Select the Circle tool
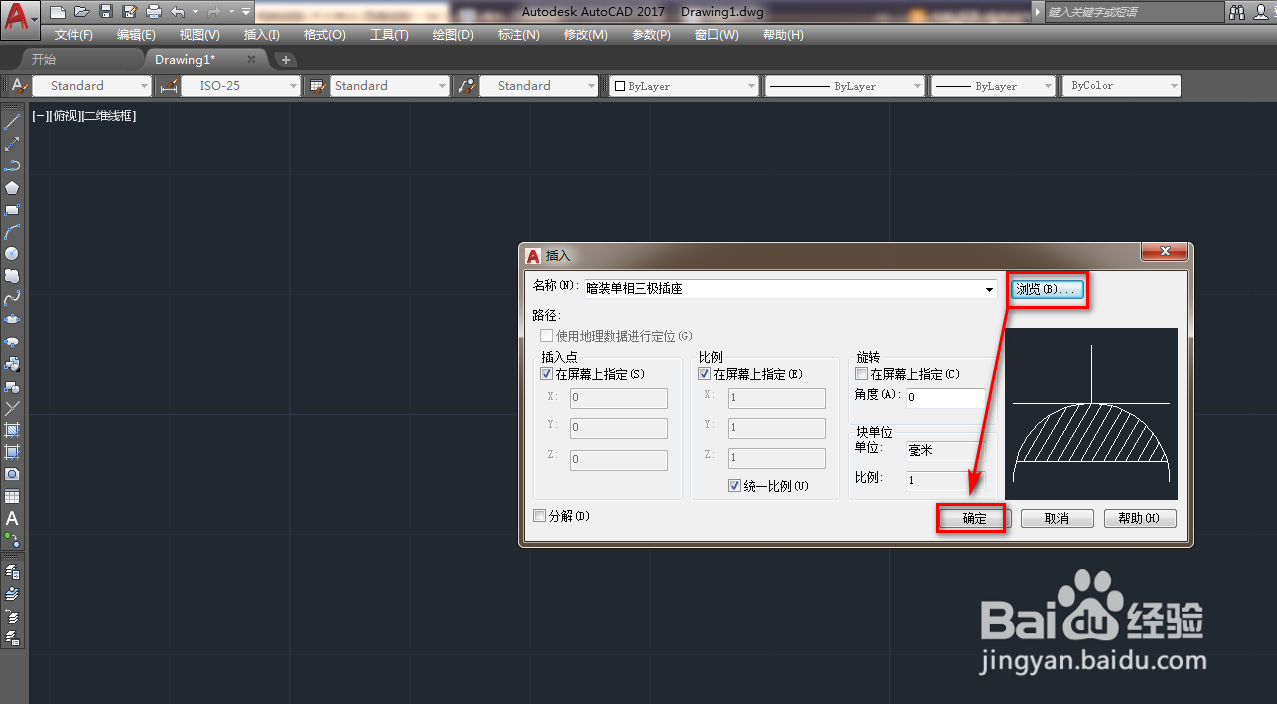 (x=12, y=254)
